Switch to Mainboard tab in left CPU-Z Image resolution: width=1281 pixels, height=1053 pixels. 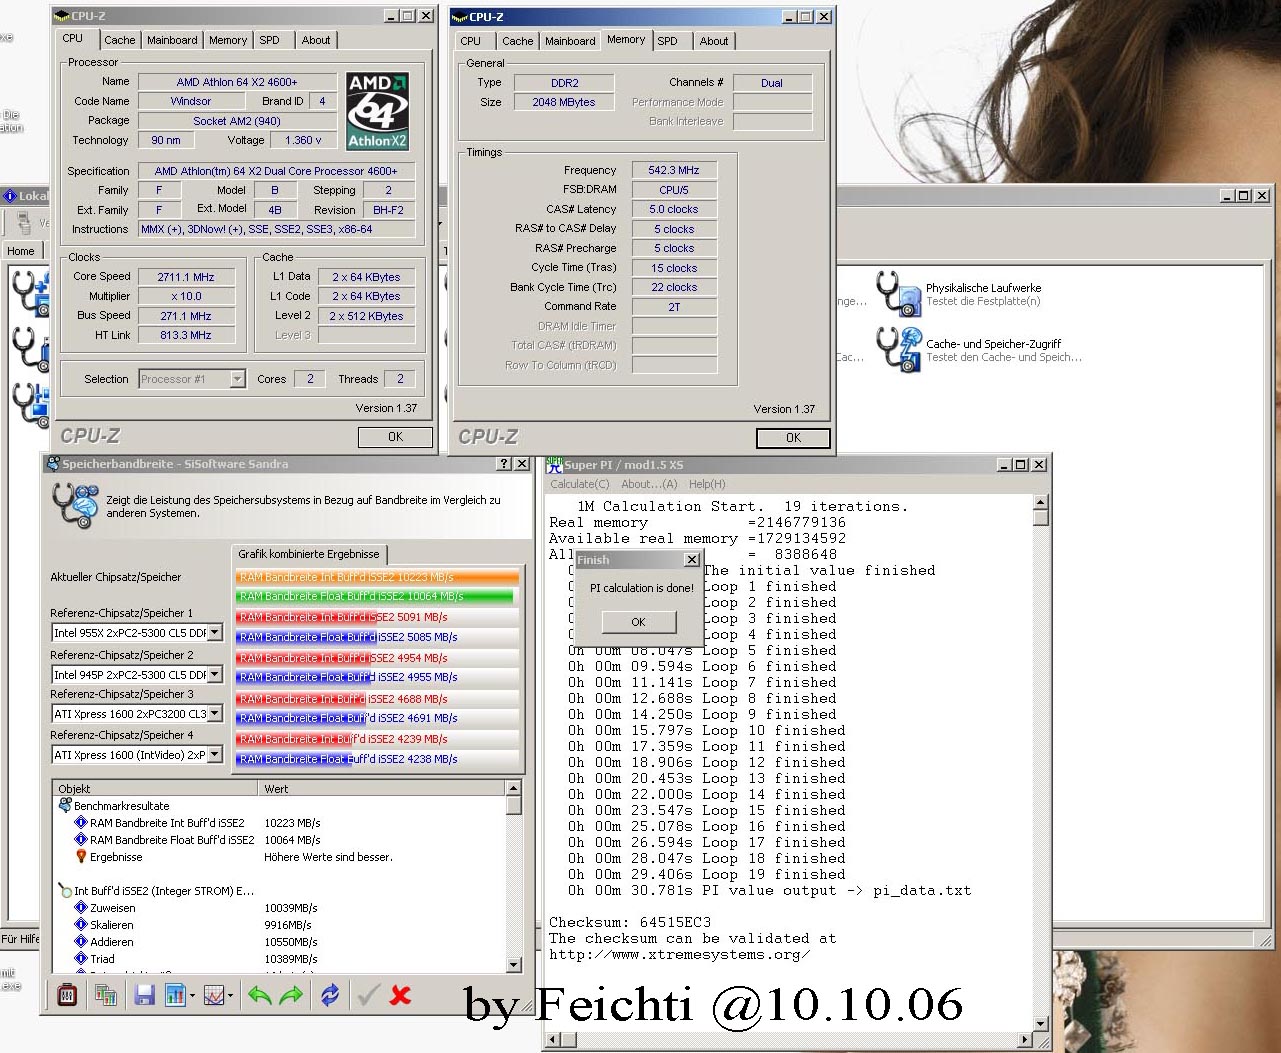(x=172, y=40)
